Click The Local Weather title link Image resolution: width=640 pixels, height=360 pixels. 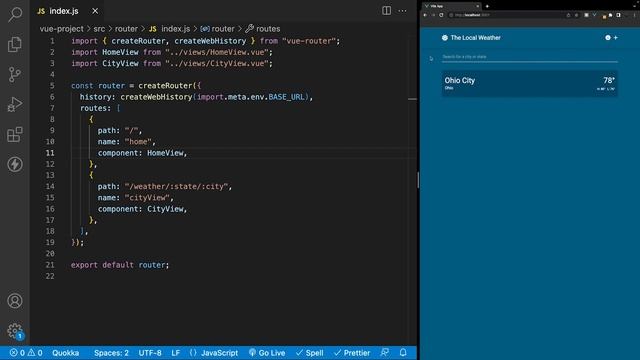pos(476,38)
